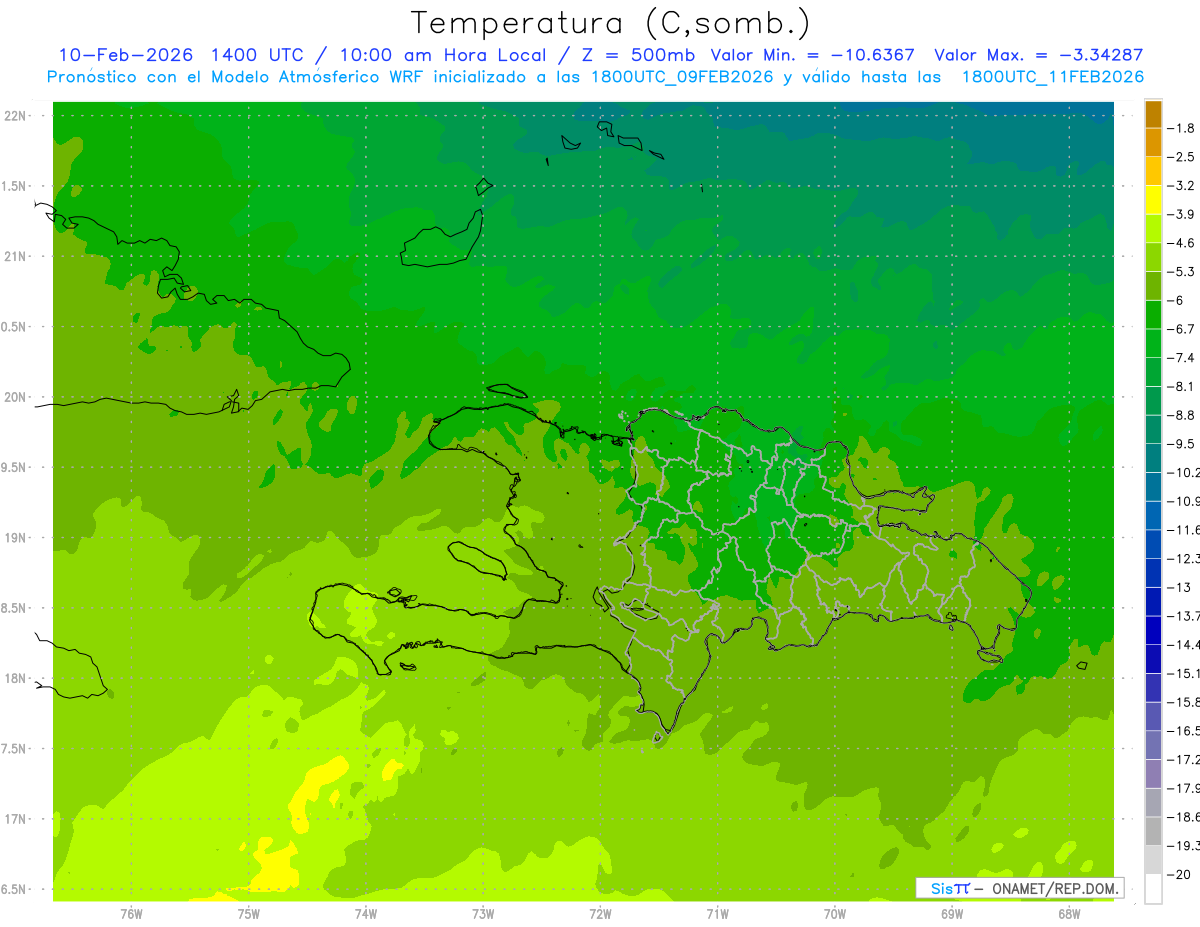
Task: Click the "76W" longitude axis label
Action: point(131,914)
